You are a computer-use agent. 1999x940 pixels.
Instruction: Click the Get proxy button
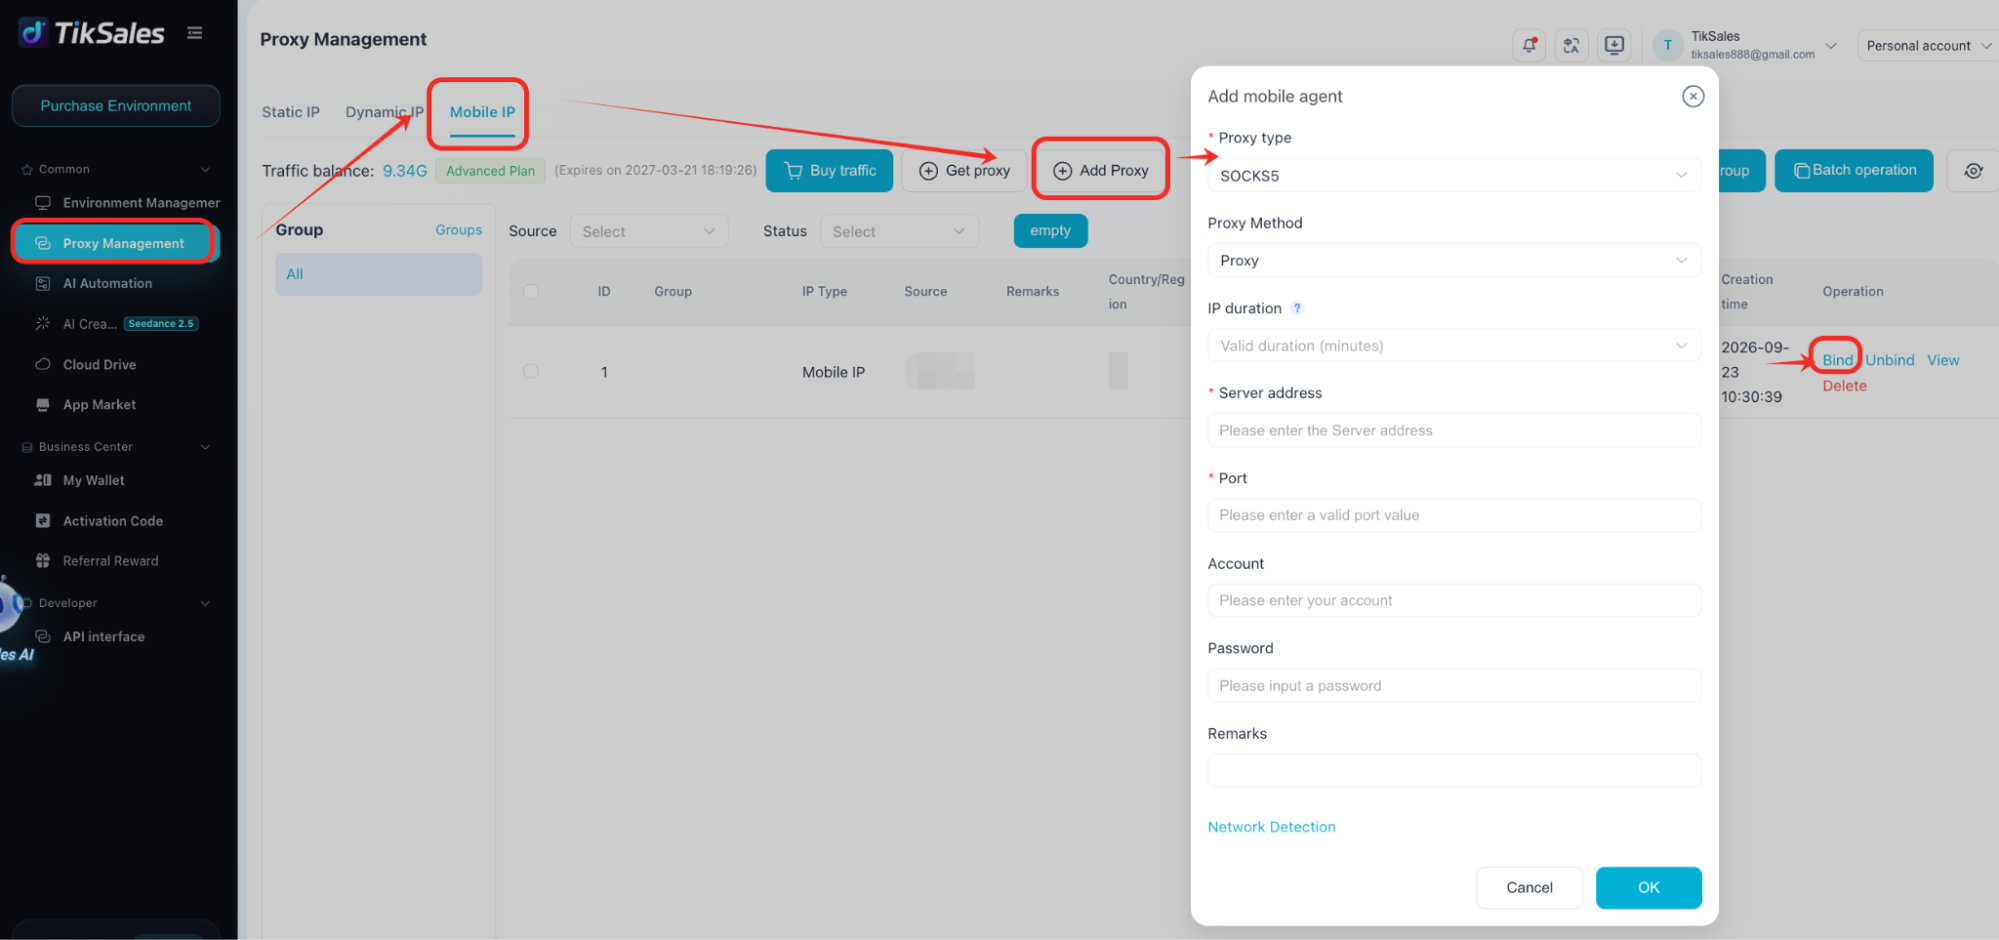(964, 171)
